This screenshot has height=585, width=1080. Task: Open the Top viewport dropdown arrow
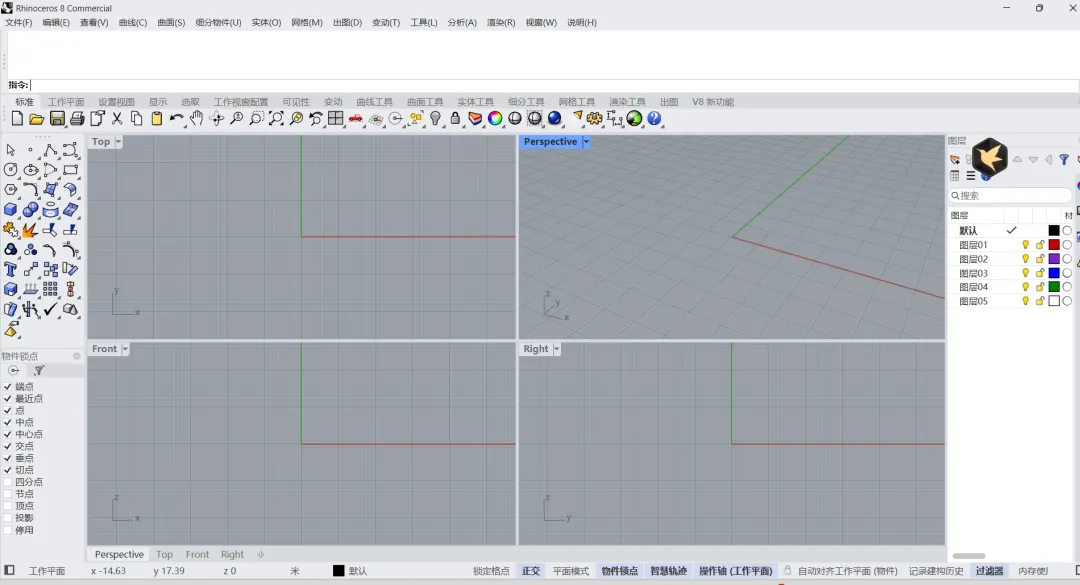pyautogui.click(x=118, y=141)
